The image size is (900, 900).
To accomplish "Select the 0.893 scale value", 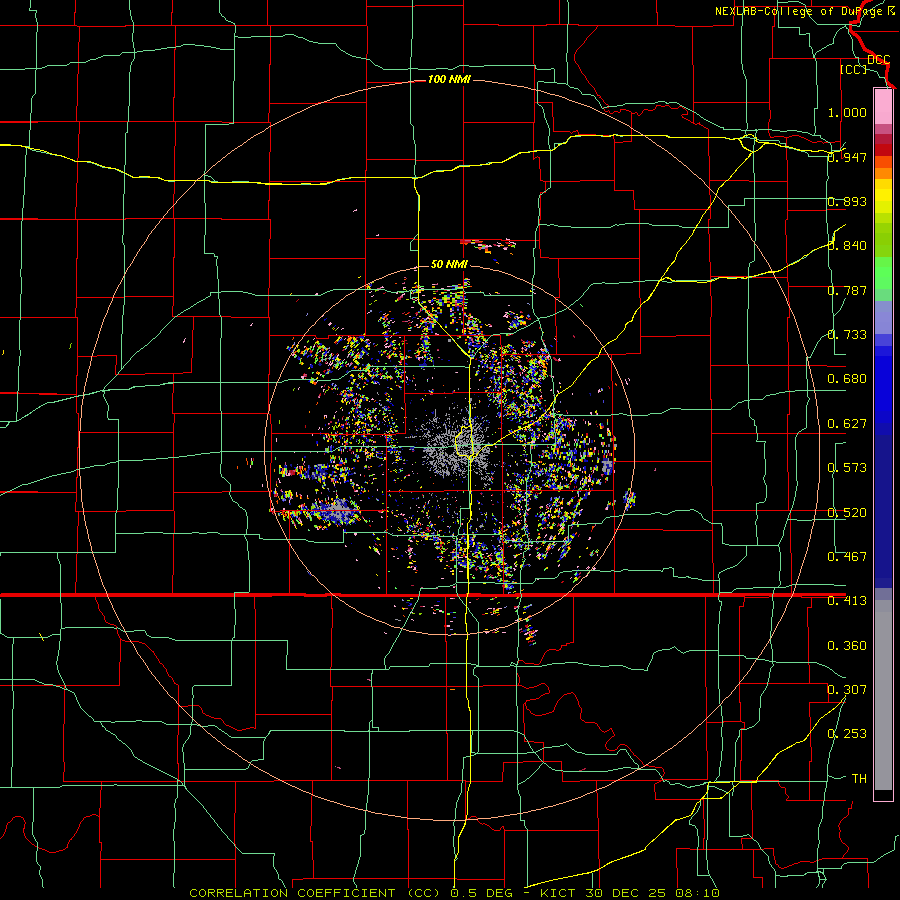I will pos(847,201).
